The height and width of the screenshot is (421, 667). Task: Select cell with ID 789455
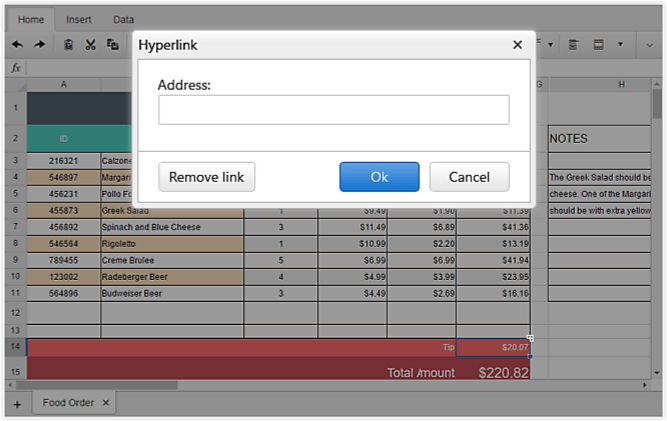pos(64,260)
